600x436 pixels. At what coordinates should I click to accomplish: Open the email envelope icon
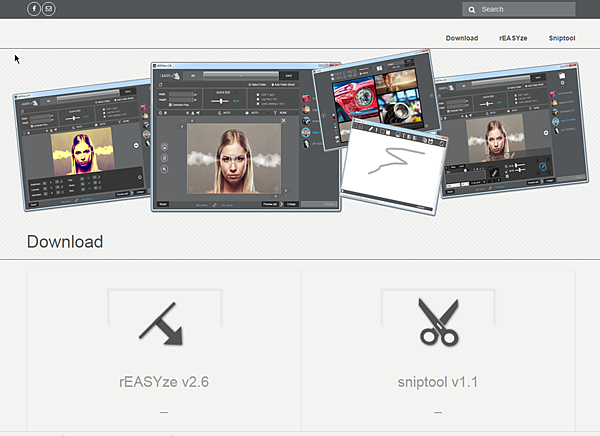pos(49,9)
